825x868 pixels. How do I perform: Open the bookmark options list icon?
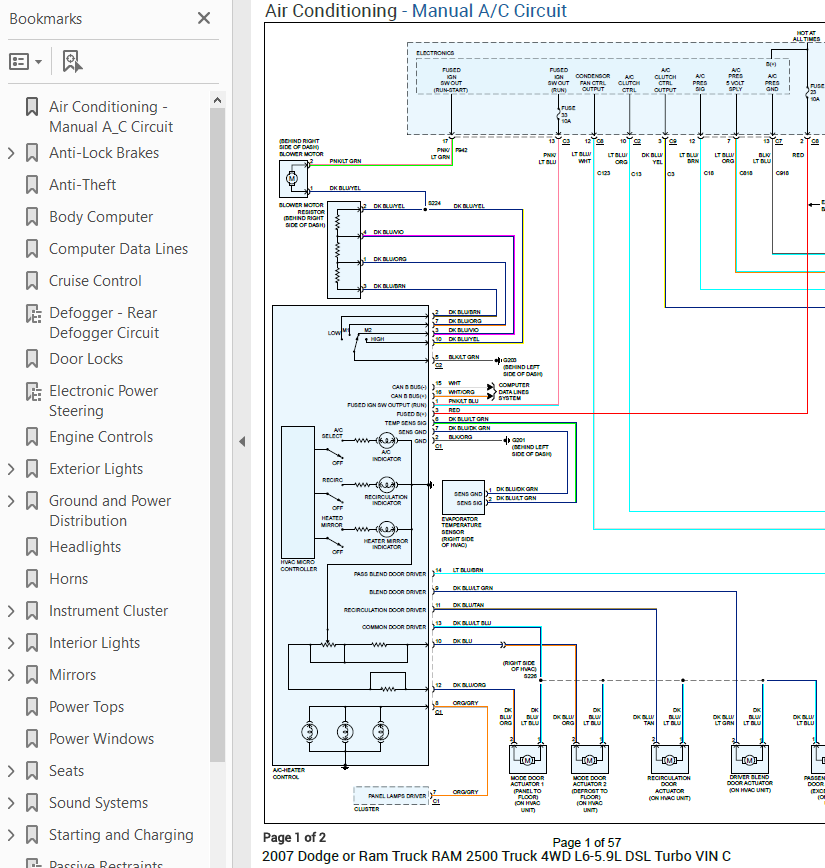tap(19, 61)
